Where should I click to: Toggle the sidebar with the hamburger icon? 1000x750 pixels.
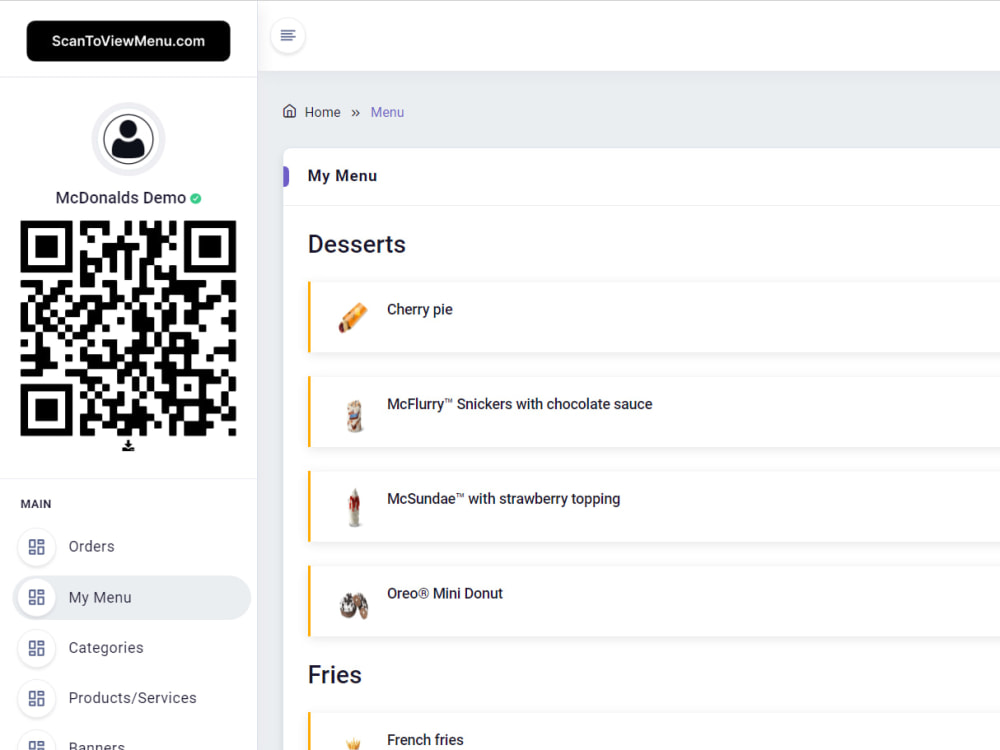coord(288,35)
